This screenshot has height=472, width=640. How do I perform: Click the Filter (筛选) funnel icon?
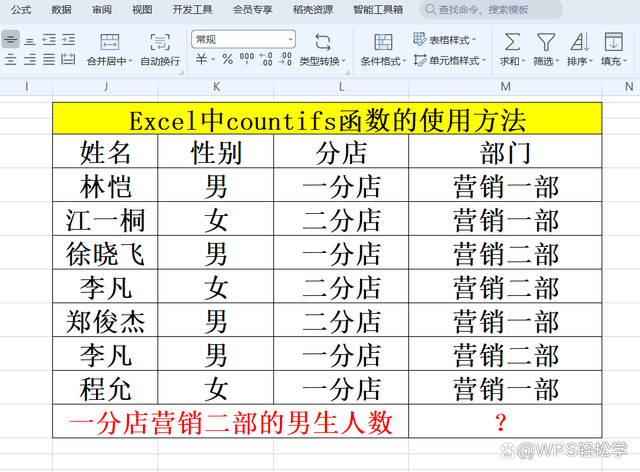(x=545, y=43)
